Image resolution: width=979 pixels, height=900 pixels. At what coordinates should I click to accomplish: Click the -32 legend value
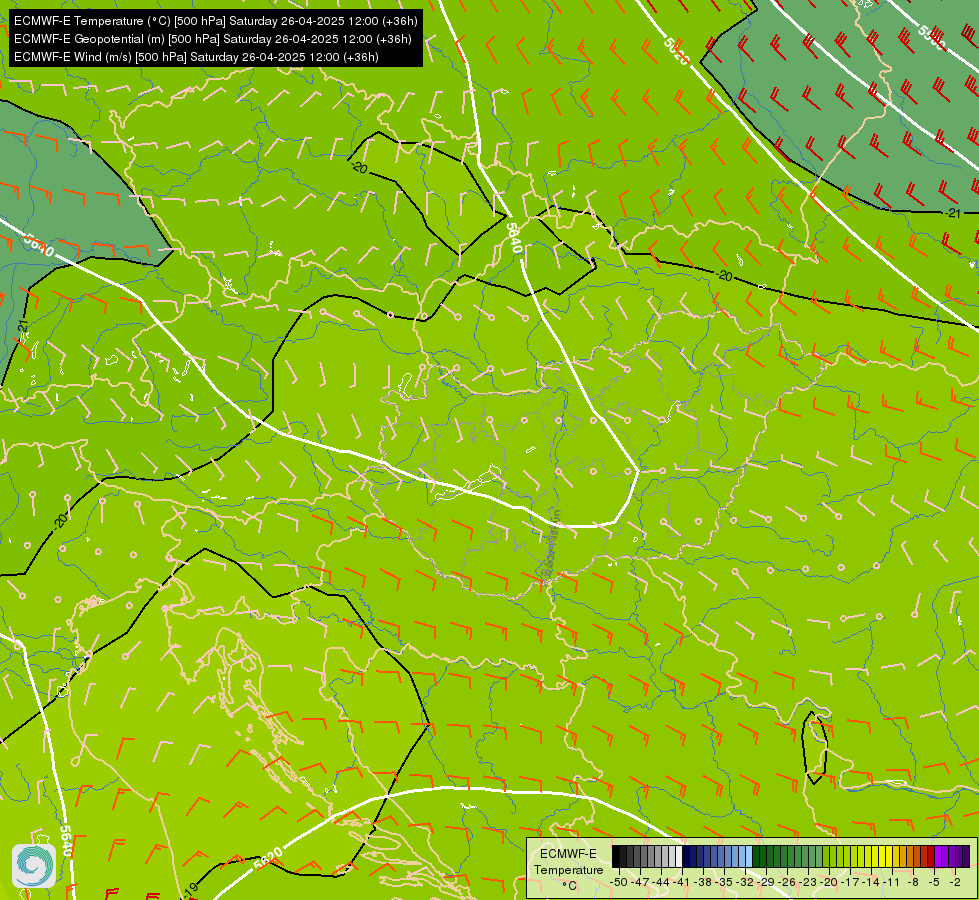click(745, 882)
